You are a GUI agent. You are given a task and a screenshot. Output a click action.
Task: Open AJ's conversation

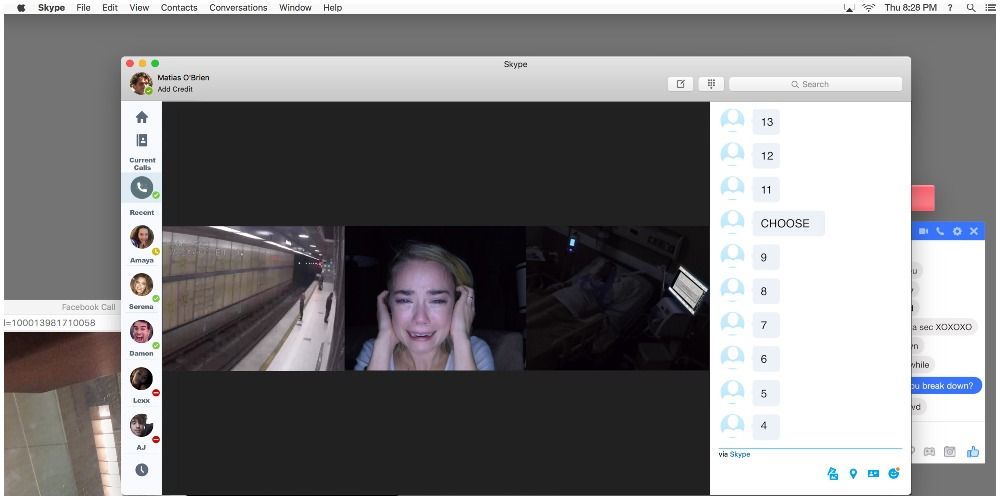[142, 425]
